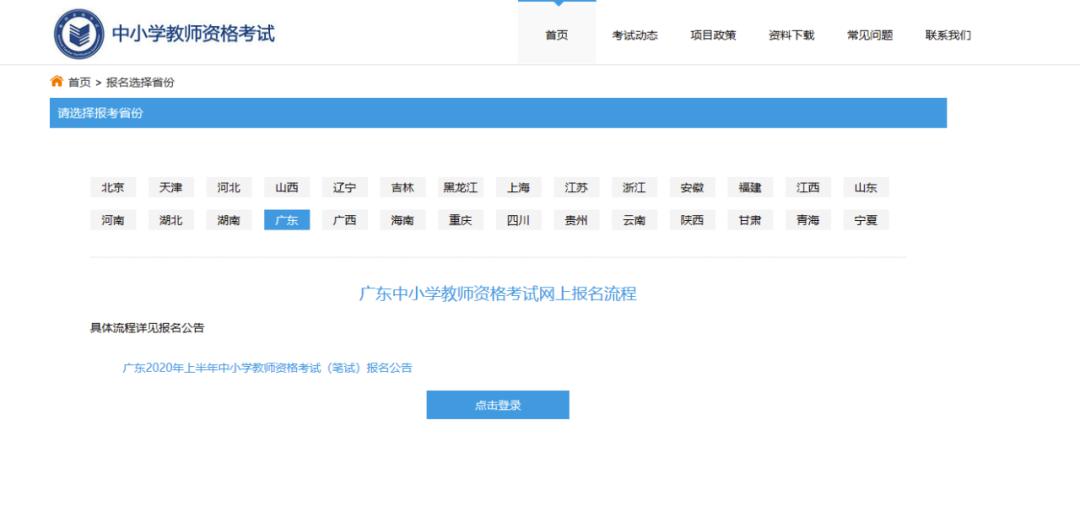Open the 联系我们 navigation tab
The width and height of the screenshot is (1080, 517).
click(x=948, y=35)
